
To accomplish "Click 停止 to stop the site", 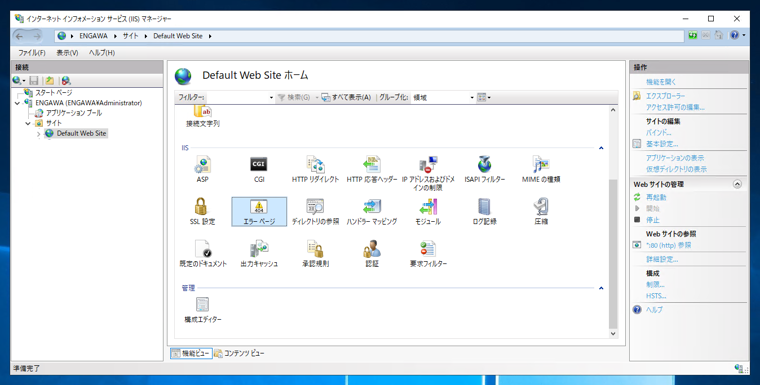I will click(652, 220).
